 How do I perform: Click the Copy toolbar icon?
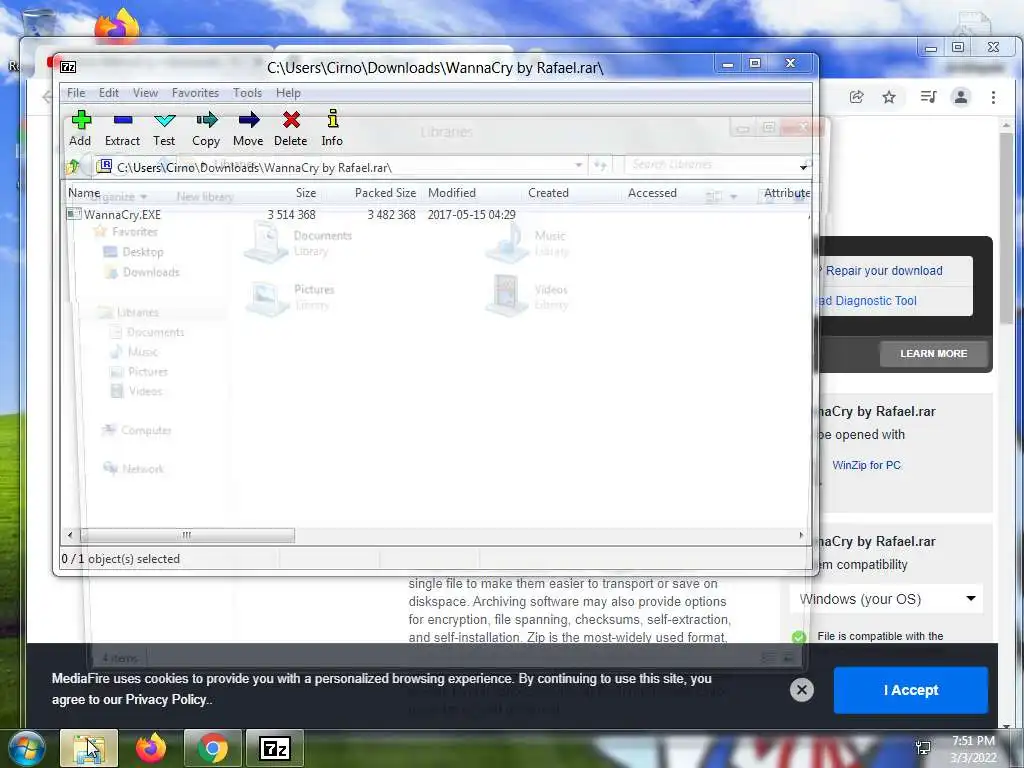point(206,128)
